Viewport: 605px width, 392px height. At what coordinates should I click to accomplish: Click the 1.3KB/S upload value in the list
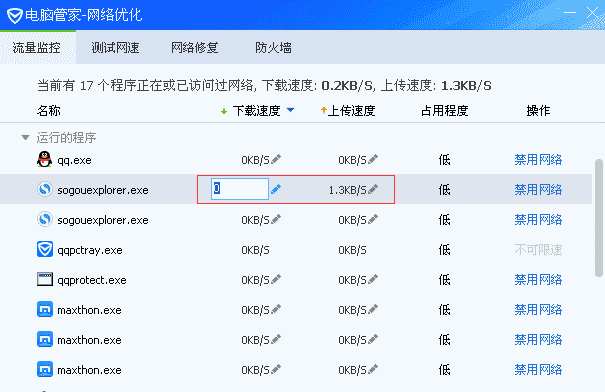(x=347, y=190)
